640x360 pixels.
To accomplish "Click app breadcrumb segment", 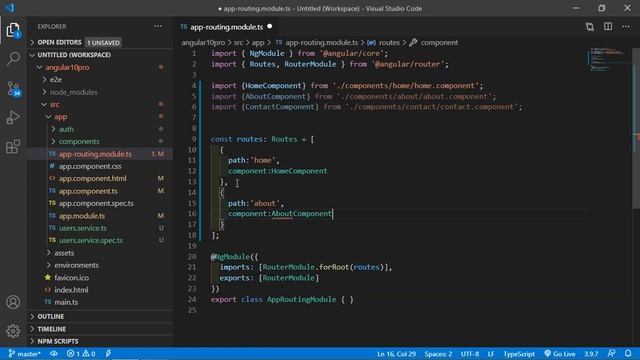I will (x=258, y=42).
